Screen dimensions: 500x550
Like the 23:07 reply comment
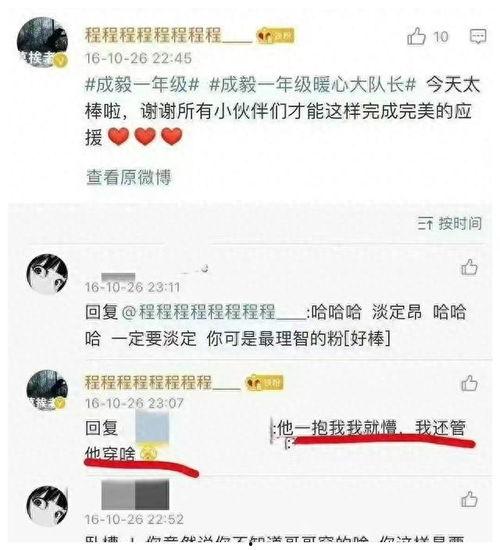tap(469, 383)
